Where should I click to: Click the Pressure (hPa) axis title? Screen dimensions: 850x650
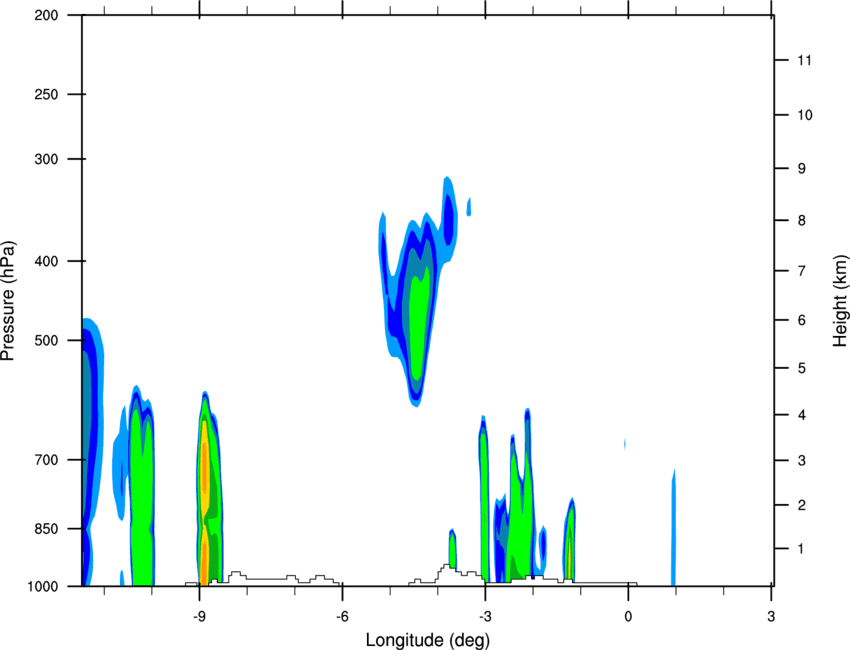[8, 301]
